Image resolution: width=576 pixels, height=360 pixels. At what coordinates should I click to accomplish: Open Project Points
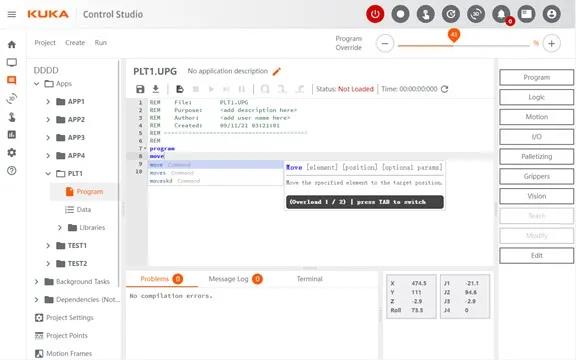click(61, 335)
